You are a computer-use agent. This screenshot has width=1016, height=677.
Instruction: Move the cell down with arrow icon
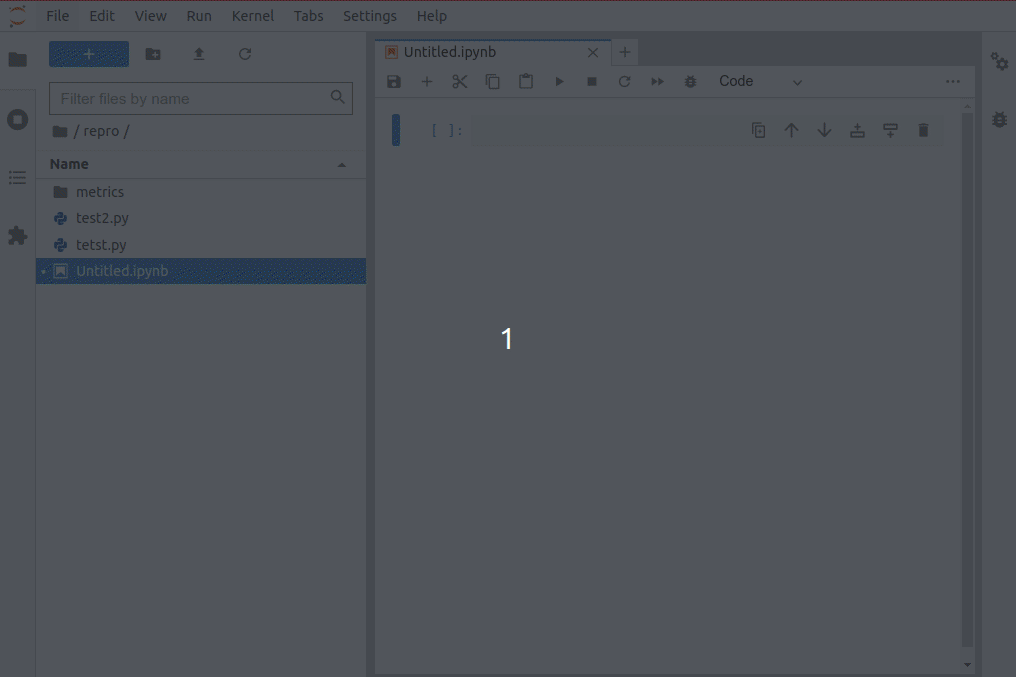coord(824,129)
